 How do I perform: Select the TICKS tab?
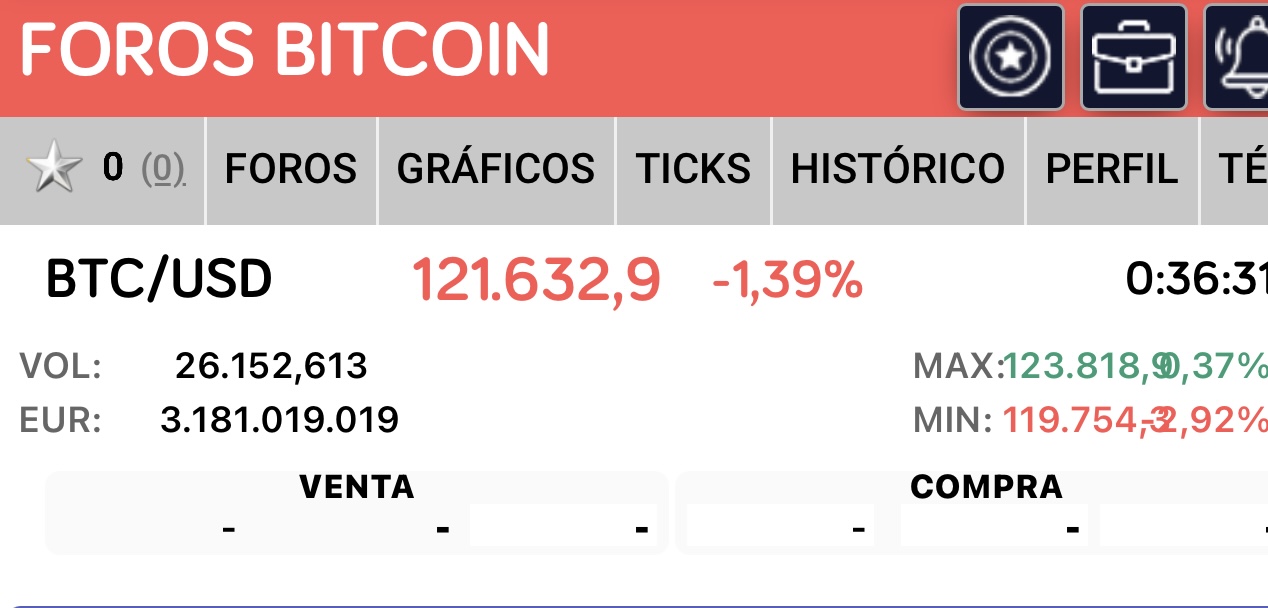tap(693, 169)
